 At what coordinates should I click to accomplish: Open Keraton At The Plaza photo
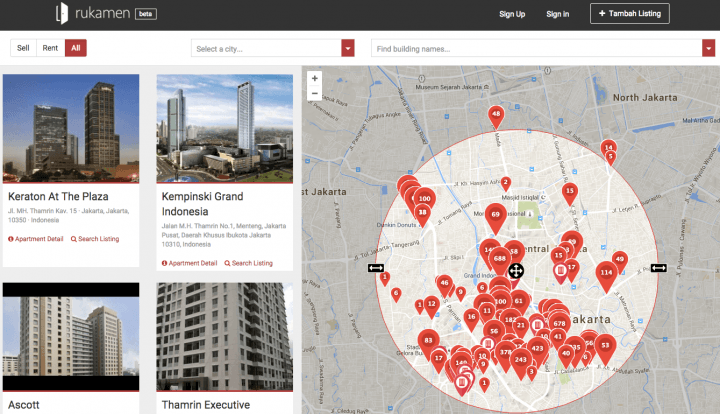71,129
